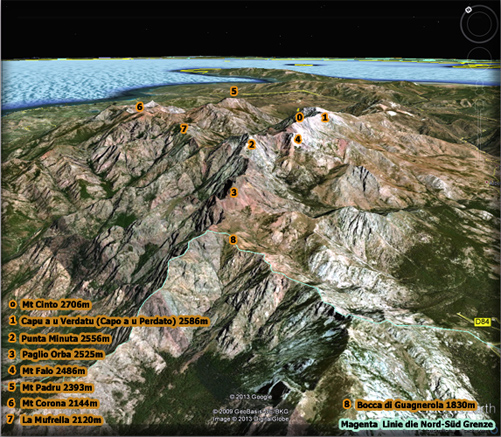Click legend label 'La Mufrella 2120m'

click(x=62, y=420)
